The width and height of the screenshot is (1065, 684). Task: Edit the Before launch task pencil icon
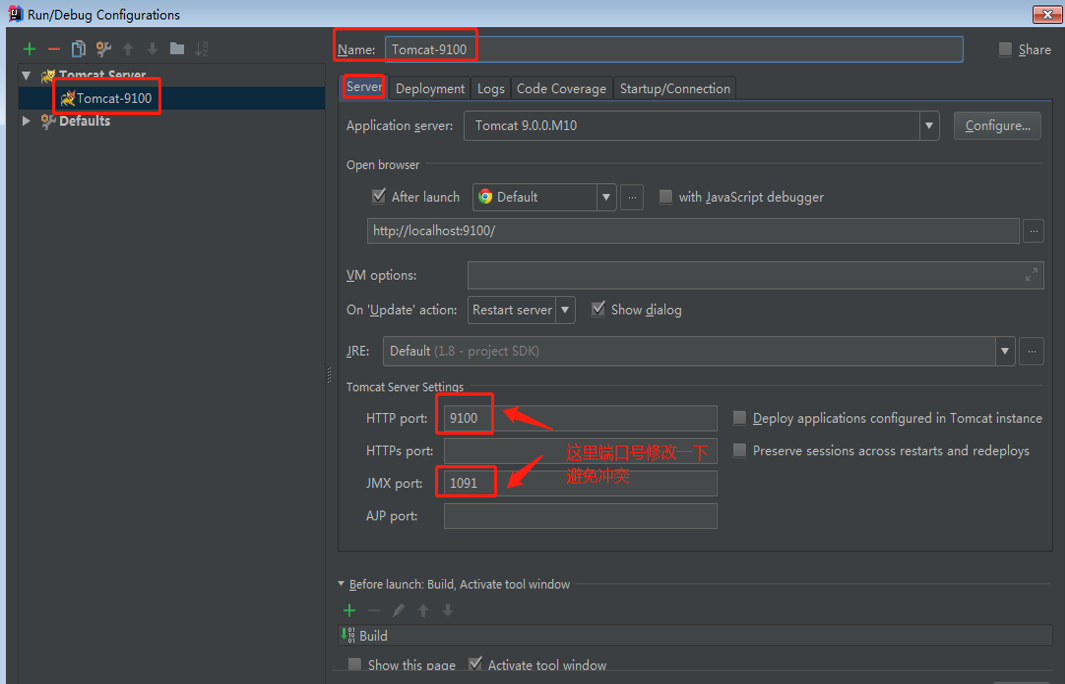point(399,611)
